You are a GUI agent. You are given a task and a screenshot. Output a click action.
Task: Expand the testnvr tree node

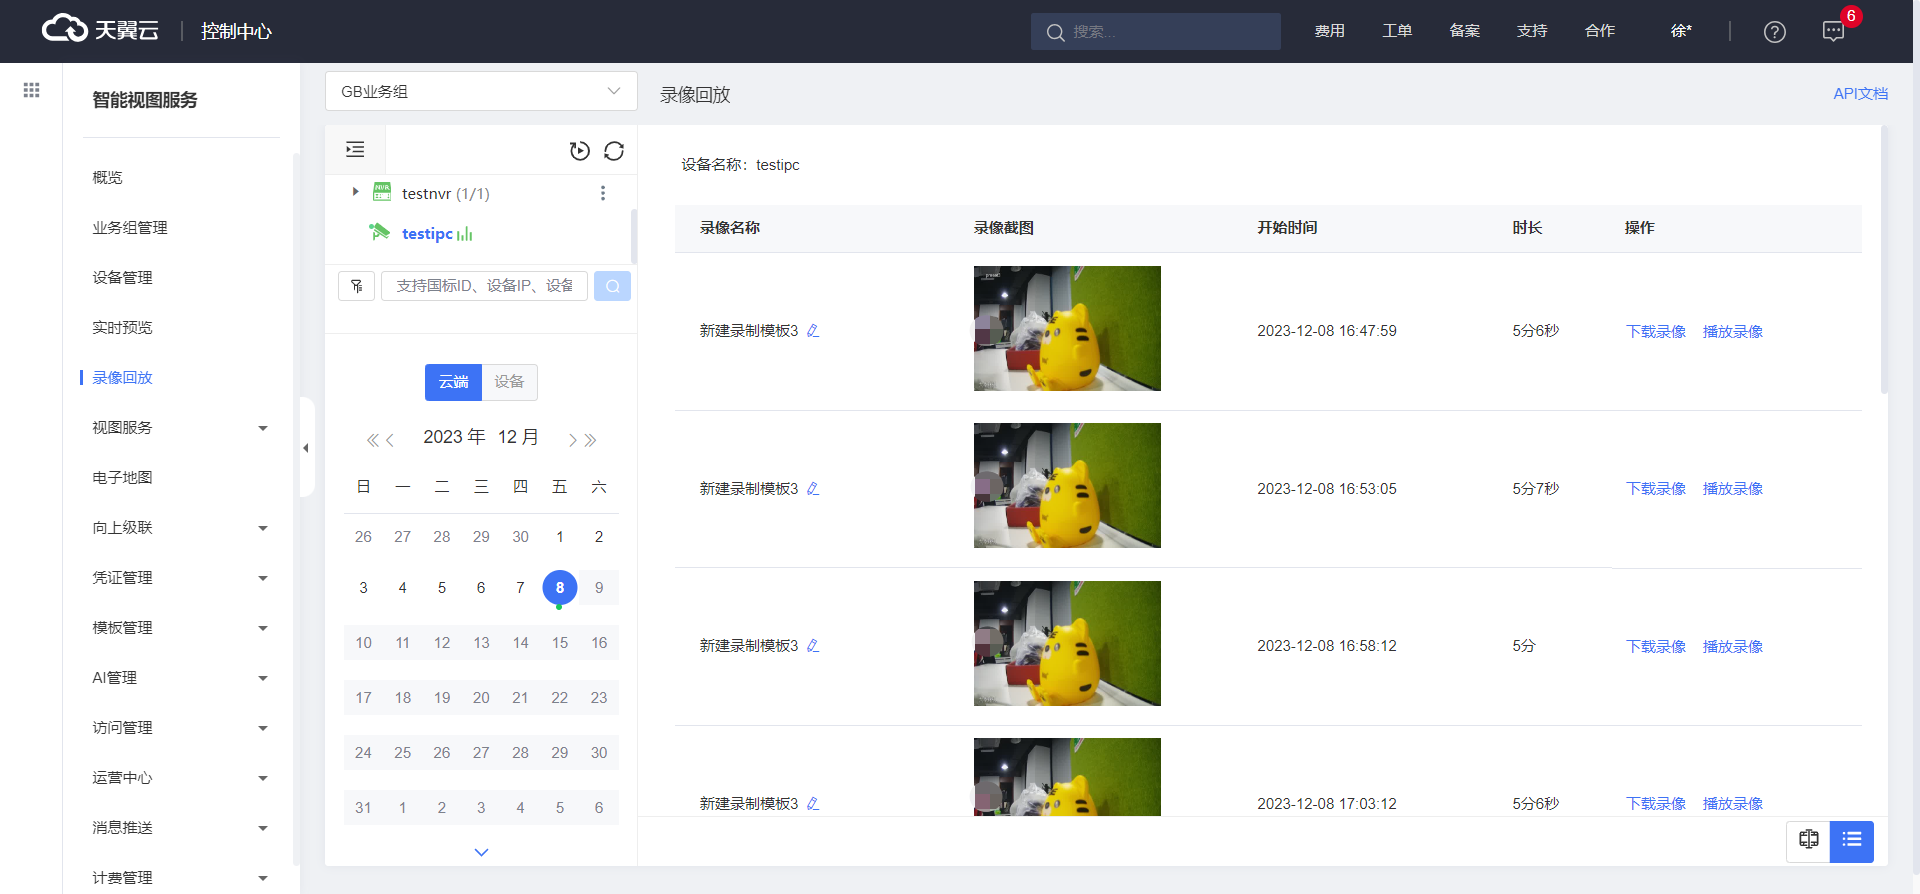click(x=355, y=191)
